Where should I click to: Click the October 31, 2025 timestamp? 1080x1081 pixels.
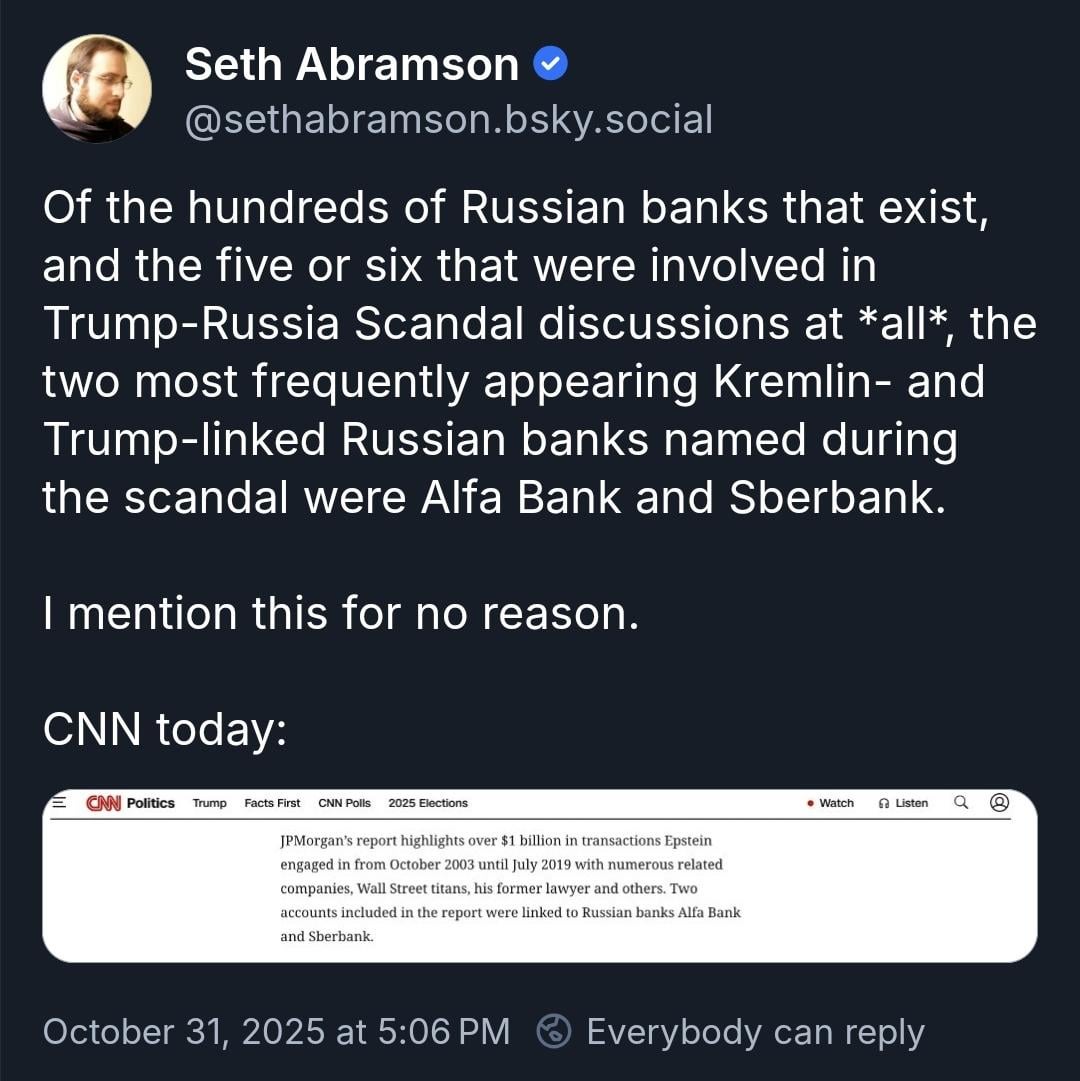click(x=276, y=1031)
